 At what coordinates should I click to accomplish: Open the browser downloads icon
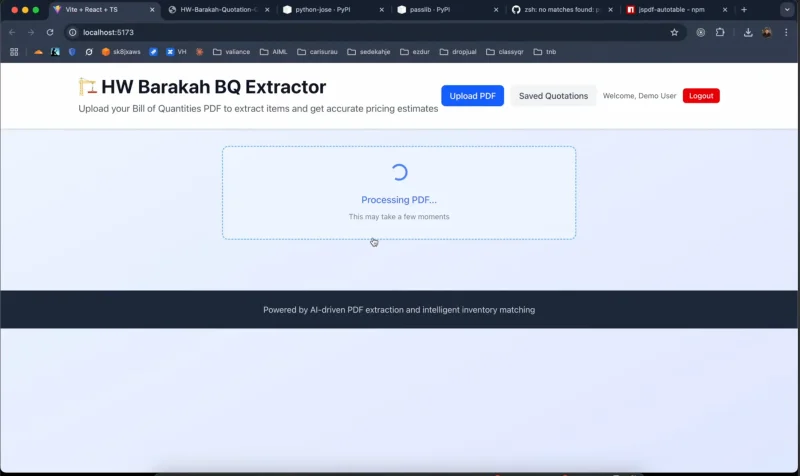point(748,32)
